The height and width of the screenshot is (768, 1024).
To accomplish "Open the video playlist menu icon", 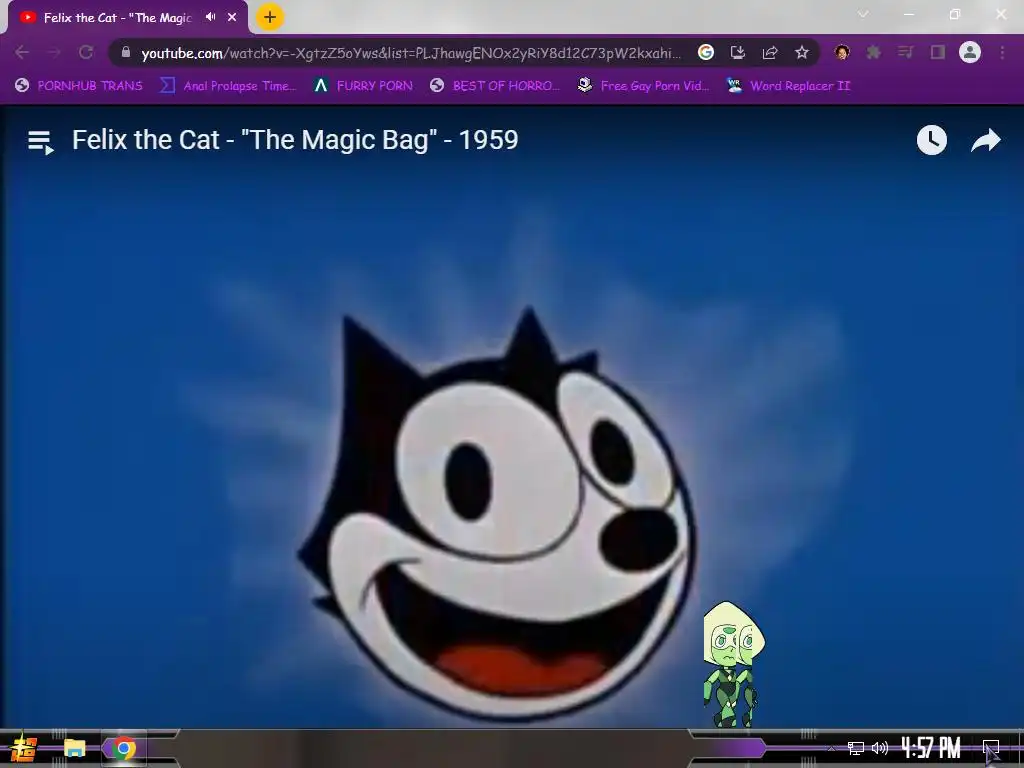I will (40, 141).
